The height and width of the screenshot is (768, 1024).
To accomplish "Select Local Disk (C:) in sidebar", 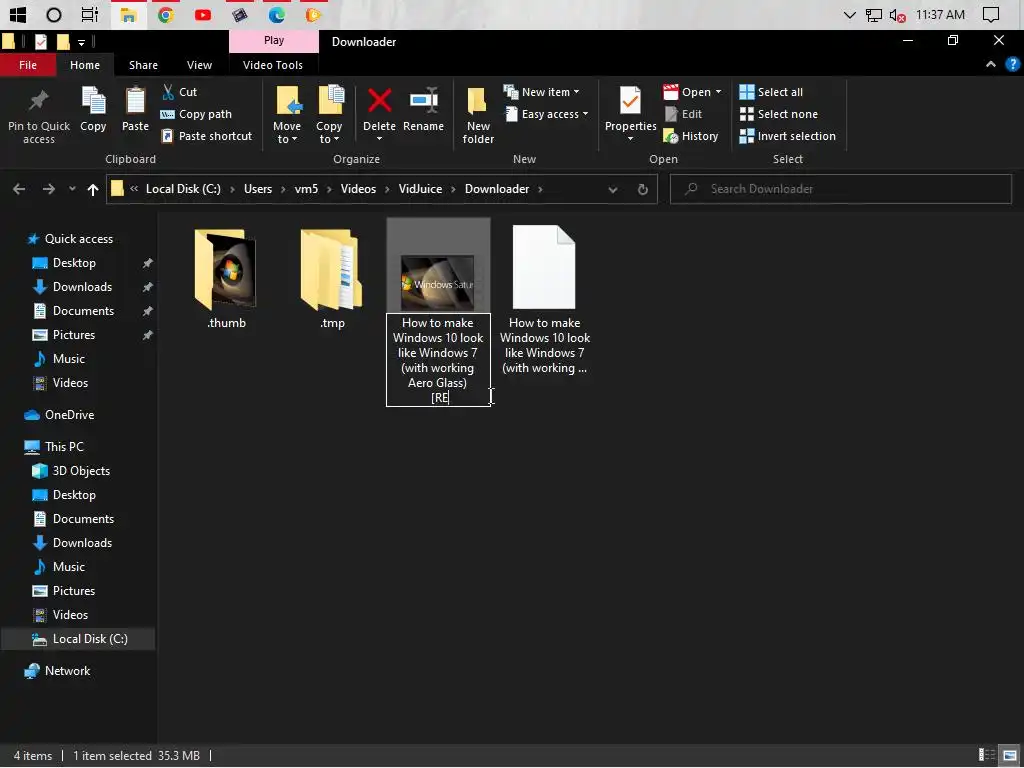I will 78,639.
